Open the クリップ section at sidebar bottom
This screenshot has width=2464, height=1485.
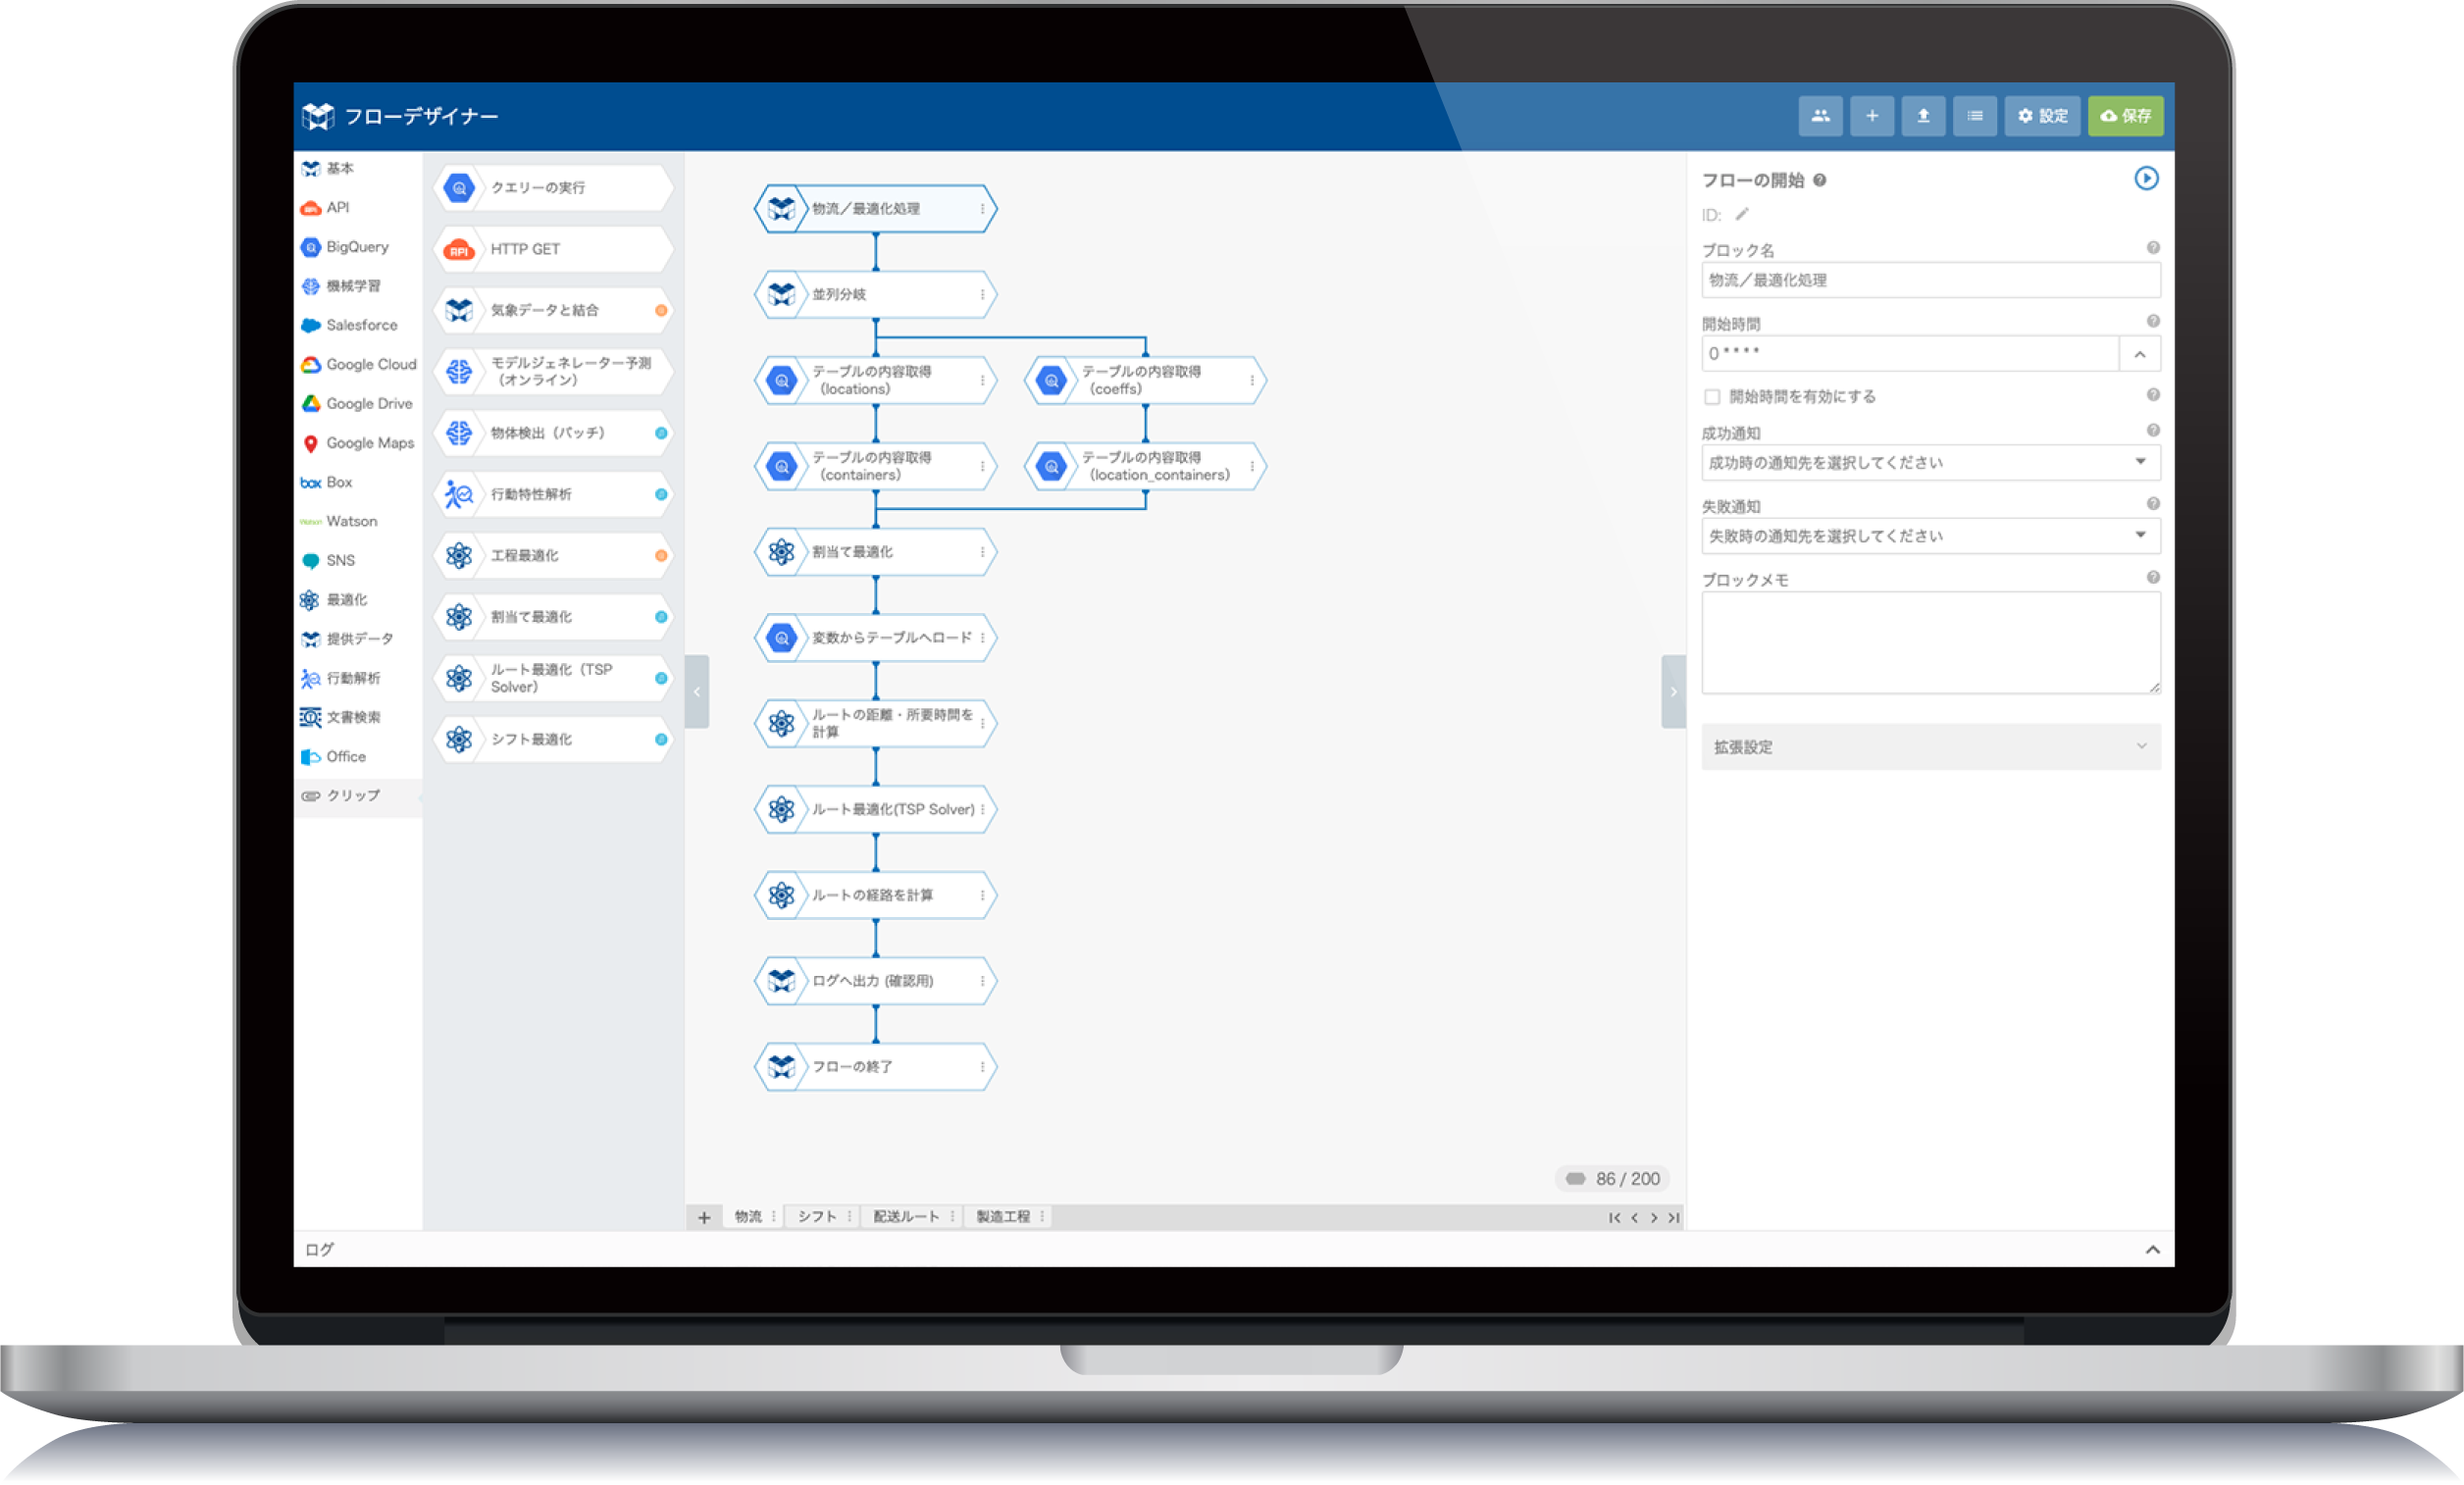pyautogui.click(x=352, y=797)
